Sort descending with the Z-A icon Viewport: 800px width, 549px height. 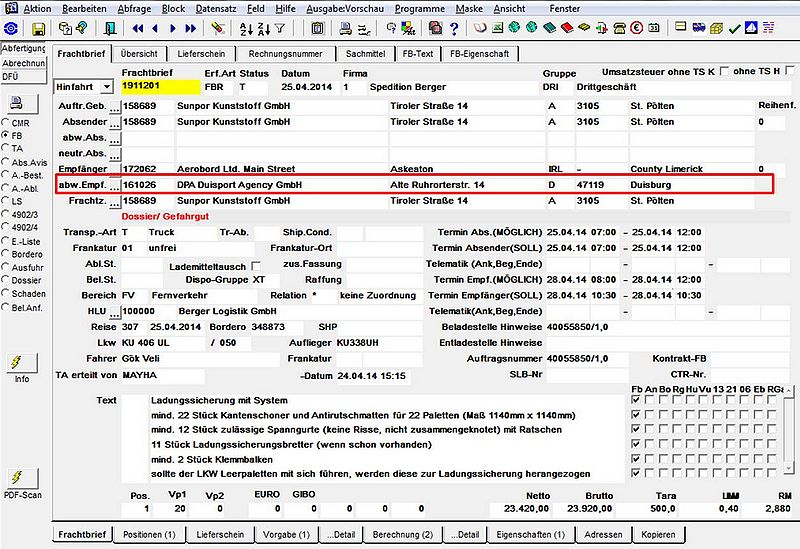(263, 29)
